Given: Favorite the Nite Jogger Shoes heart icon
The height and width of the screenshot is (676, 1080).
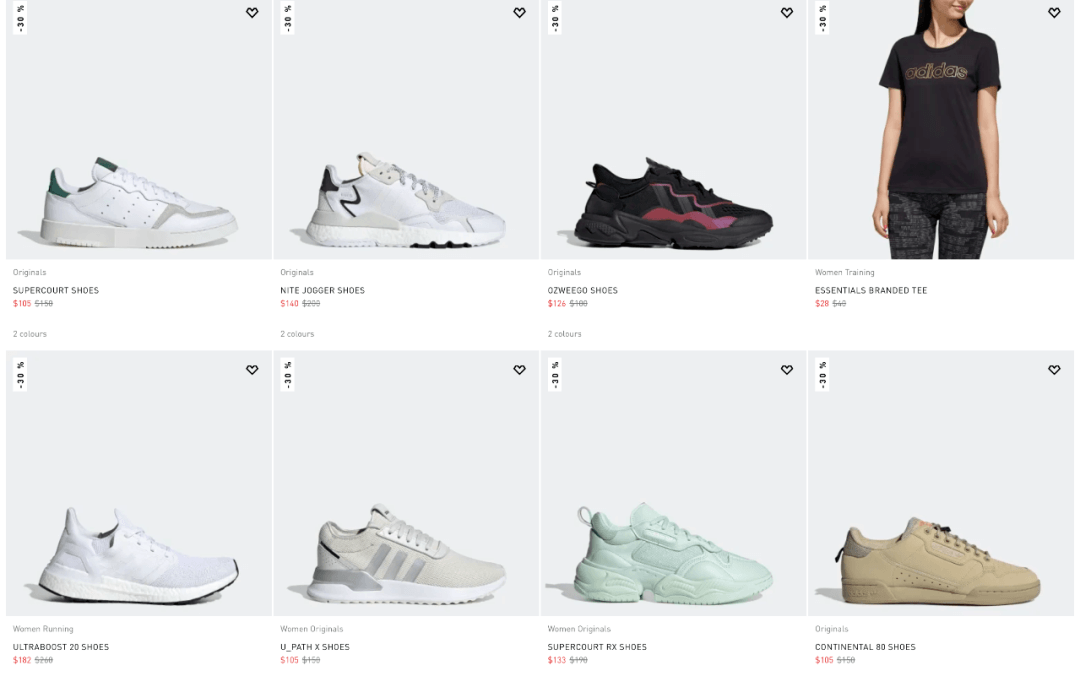Looking at the screenshot, I should pos(519,12).
